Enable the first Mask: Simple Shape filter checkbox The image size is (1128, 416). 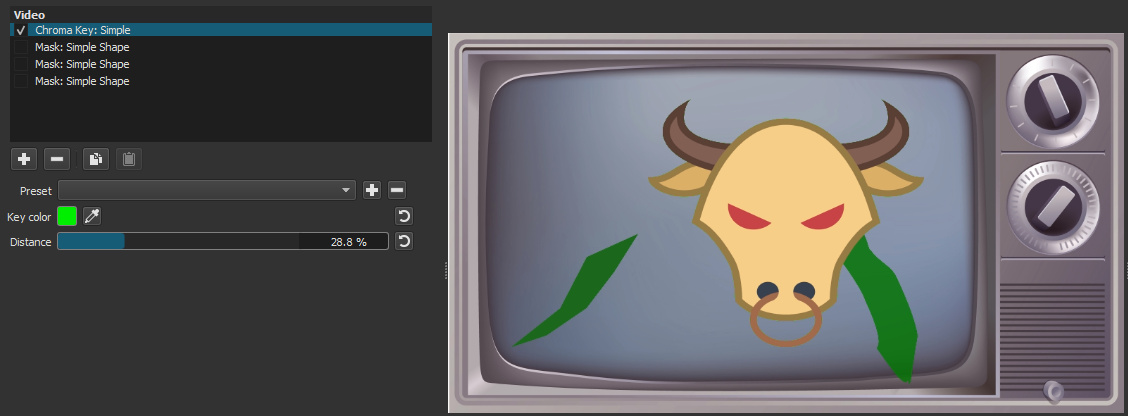pos(21,47)
